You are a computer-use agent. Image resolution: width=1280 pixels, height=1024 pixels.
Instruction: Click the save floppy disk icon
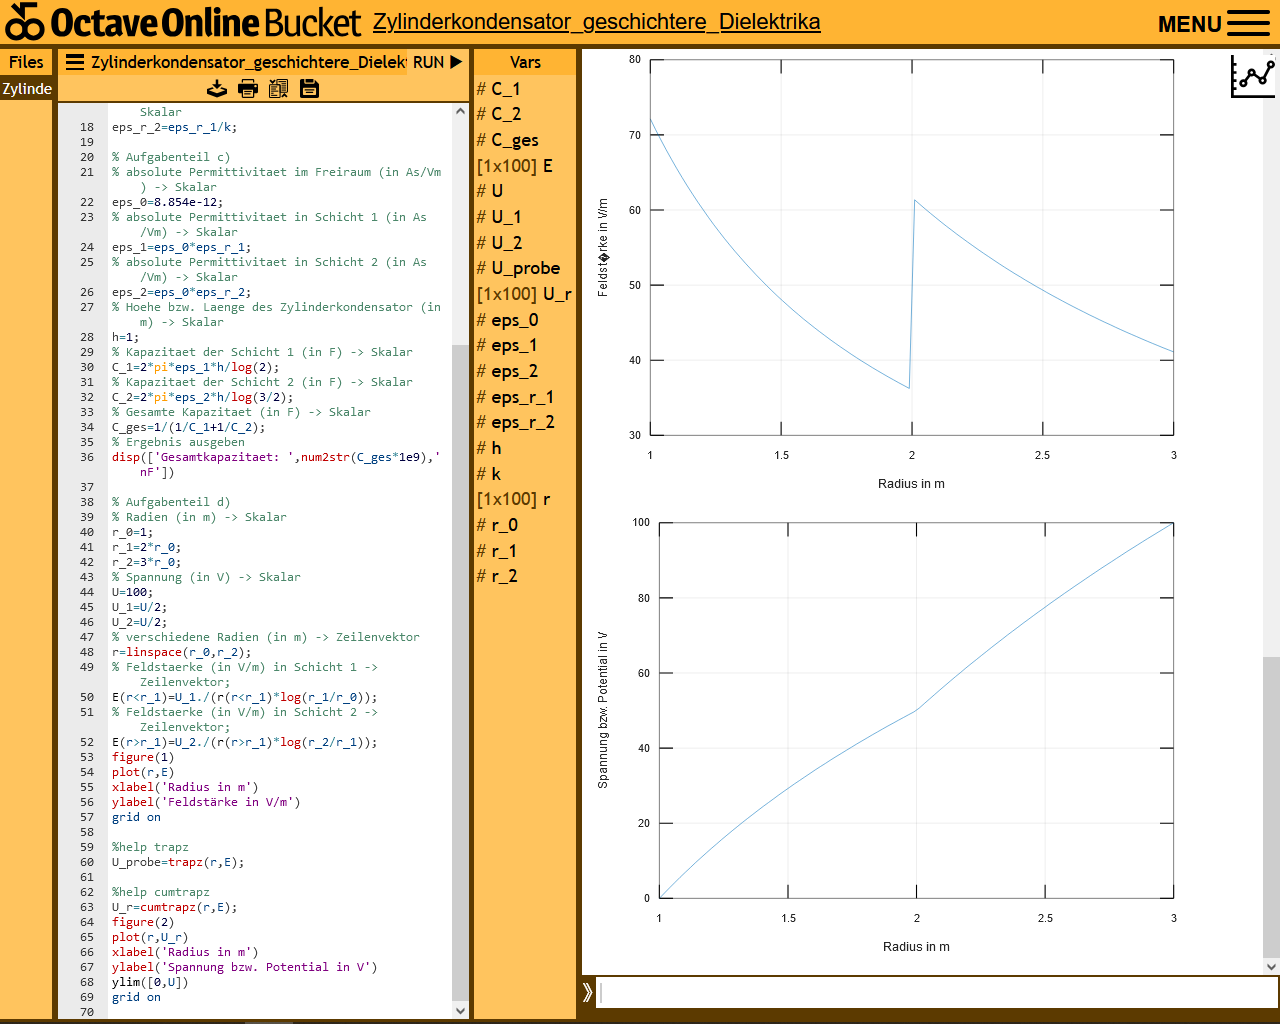tap(310, 89)
